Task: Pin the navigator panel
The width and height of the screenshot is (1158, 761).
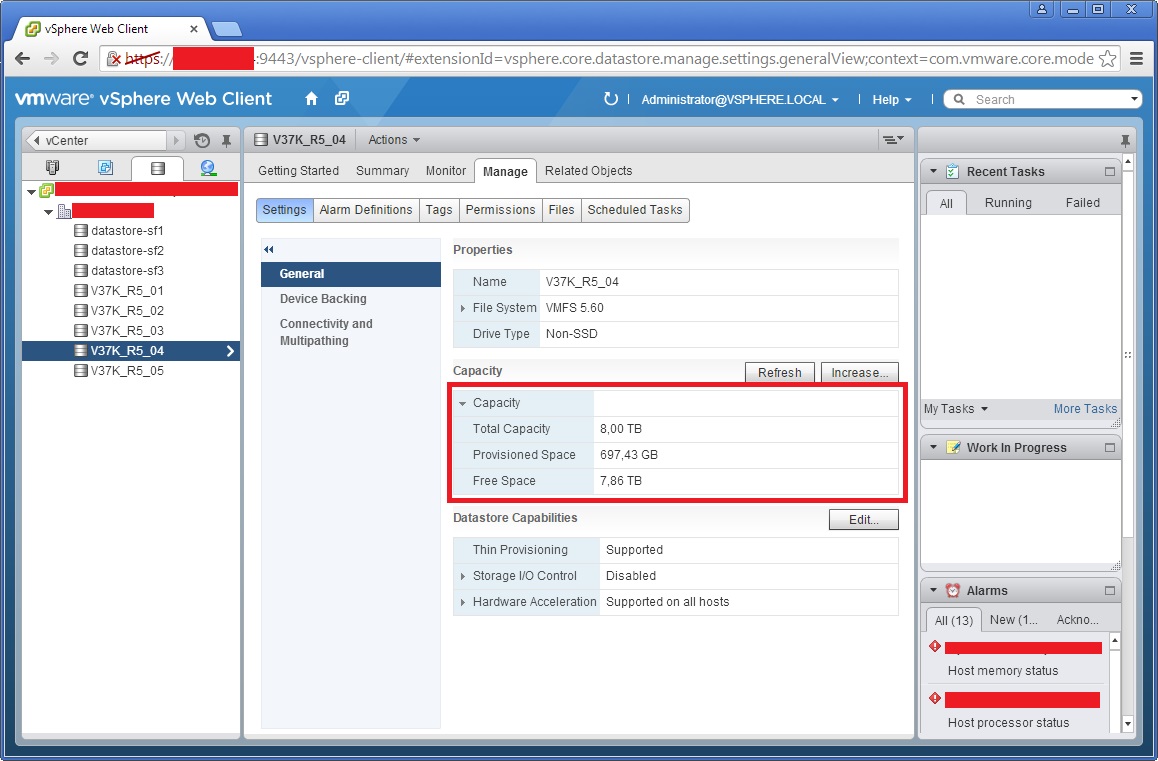Action: click(227, 140)
